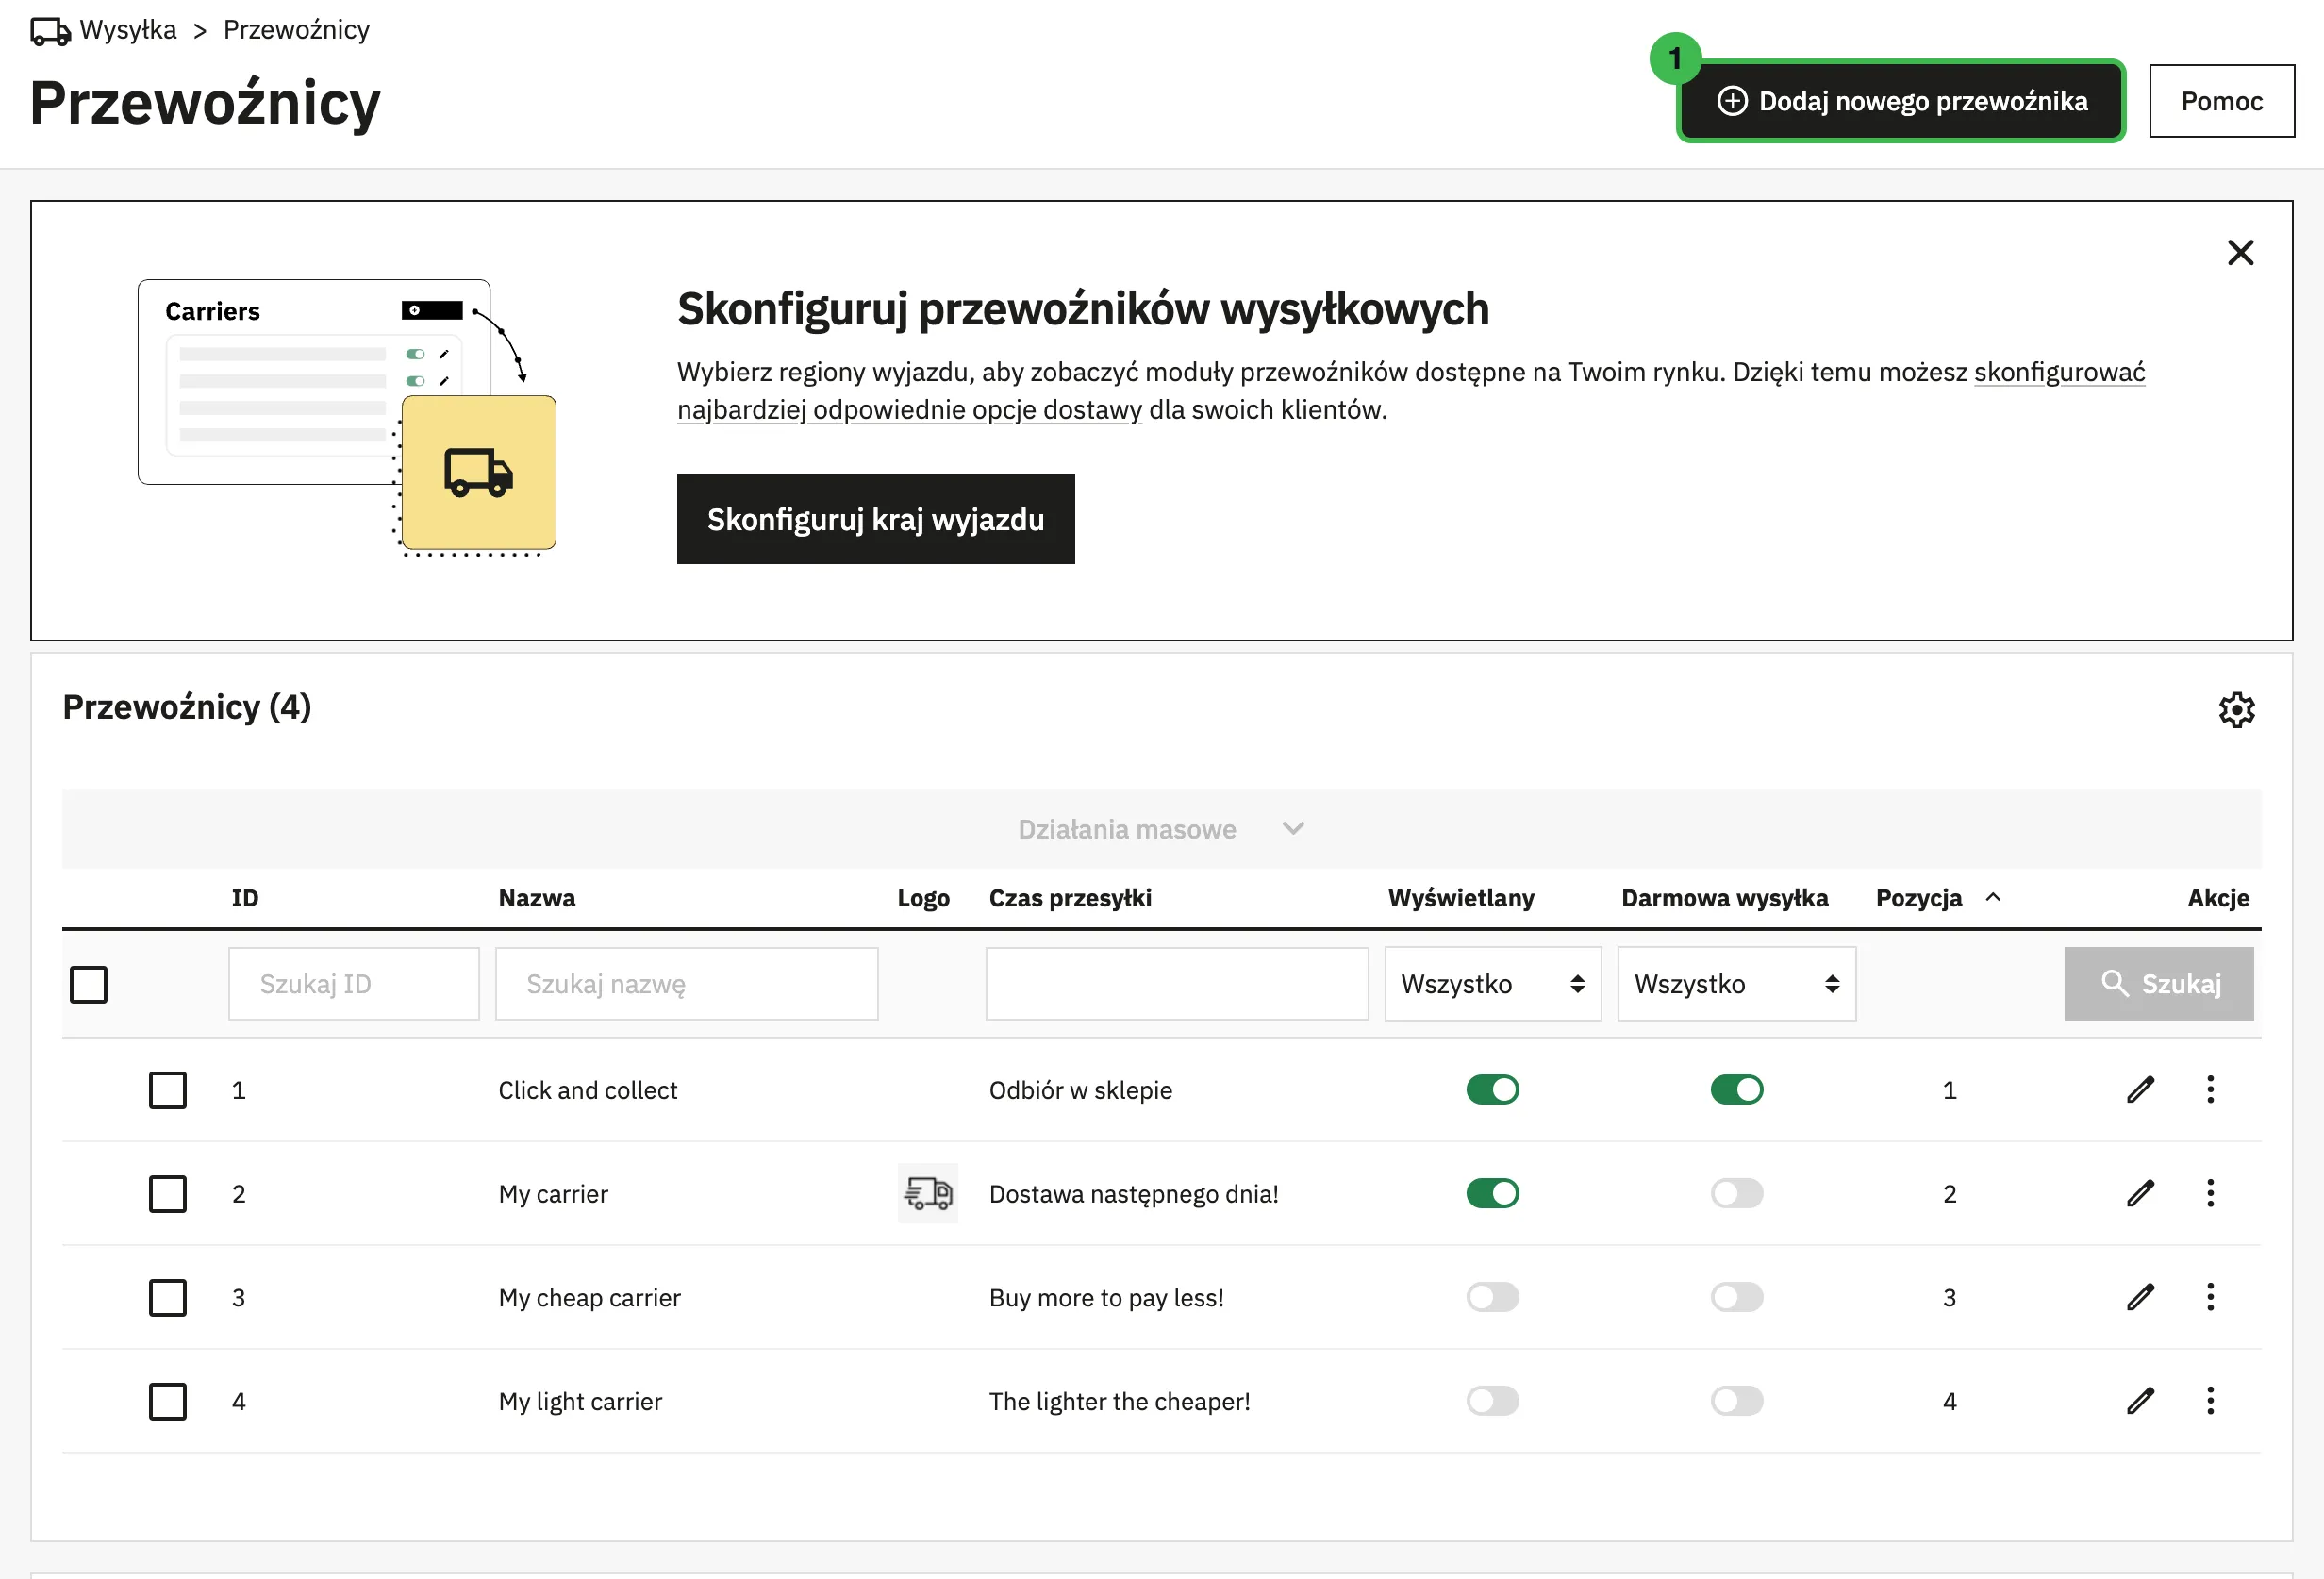Select checkbox for My cheap carrier row
The width and height of the screenshot is (2324, 1579).
click(168, 1297)
